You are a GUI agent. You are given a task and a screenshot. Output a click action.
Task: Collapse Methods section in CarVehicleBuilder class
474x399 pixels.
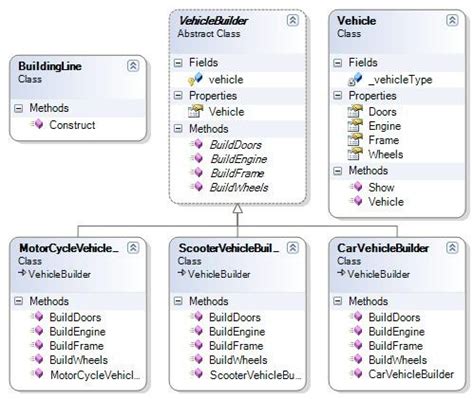pyautogui.click(x=338, y=301)
